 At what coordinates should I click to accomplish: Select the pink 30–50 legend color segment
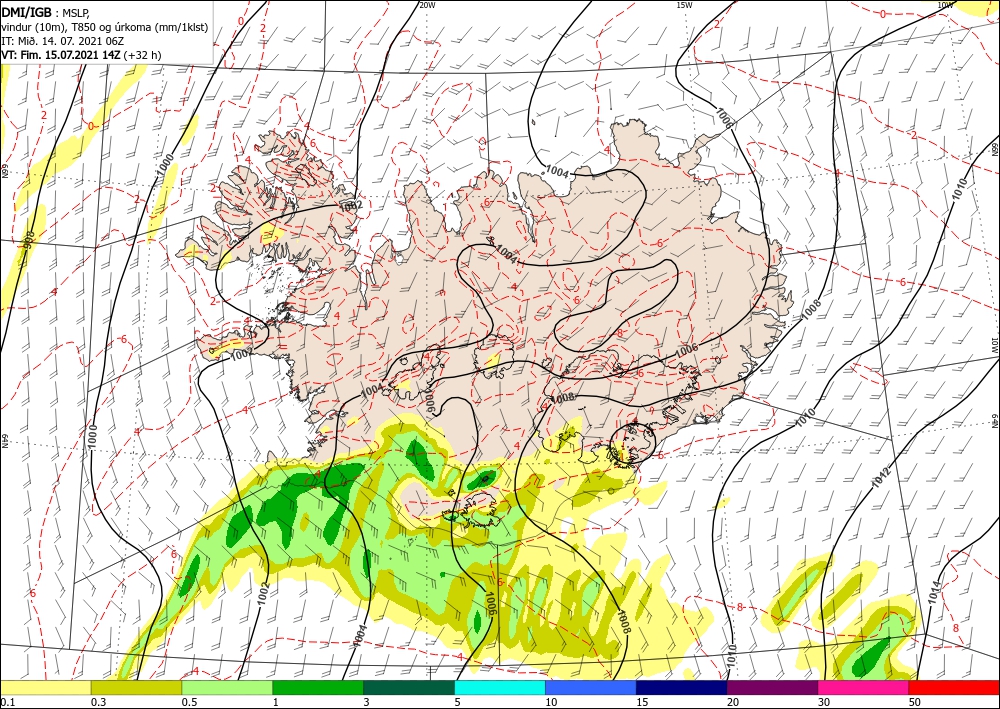(x=864, y=687)
